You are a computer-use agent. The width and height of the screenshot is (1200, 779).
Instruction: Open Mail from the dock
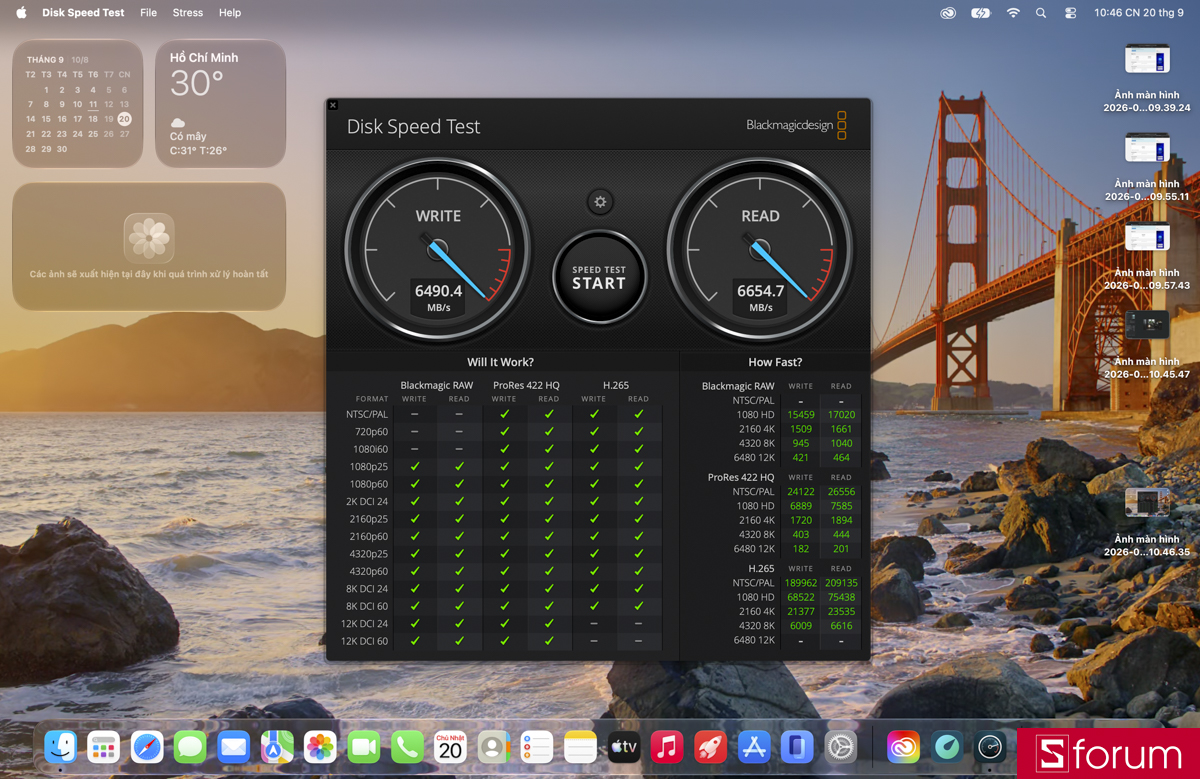[233, 747]
